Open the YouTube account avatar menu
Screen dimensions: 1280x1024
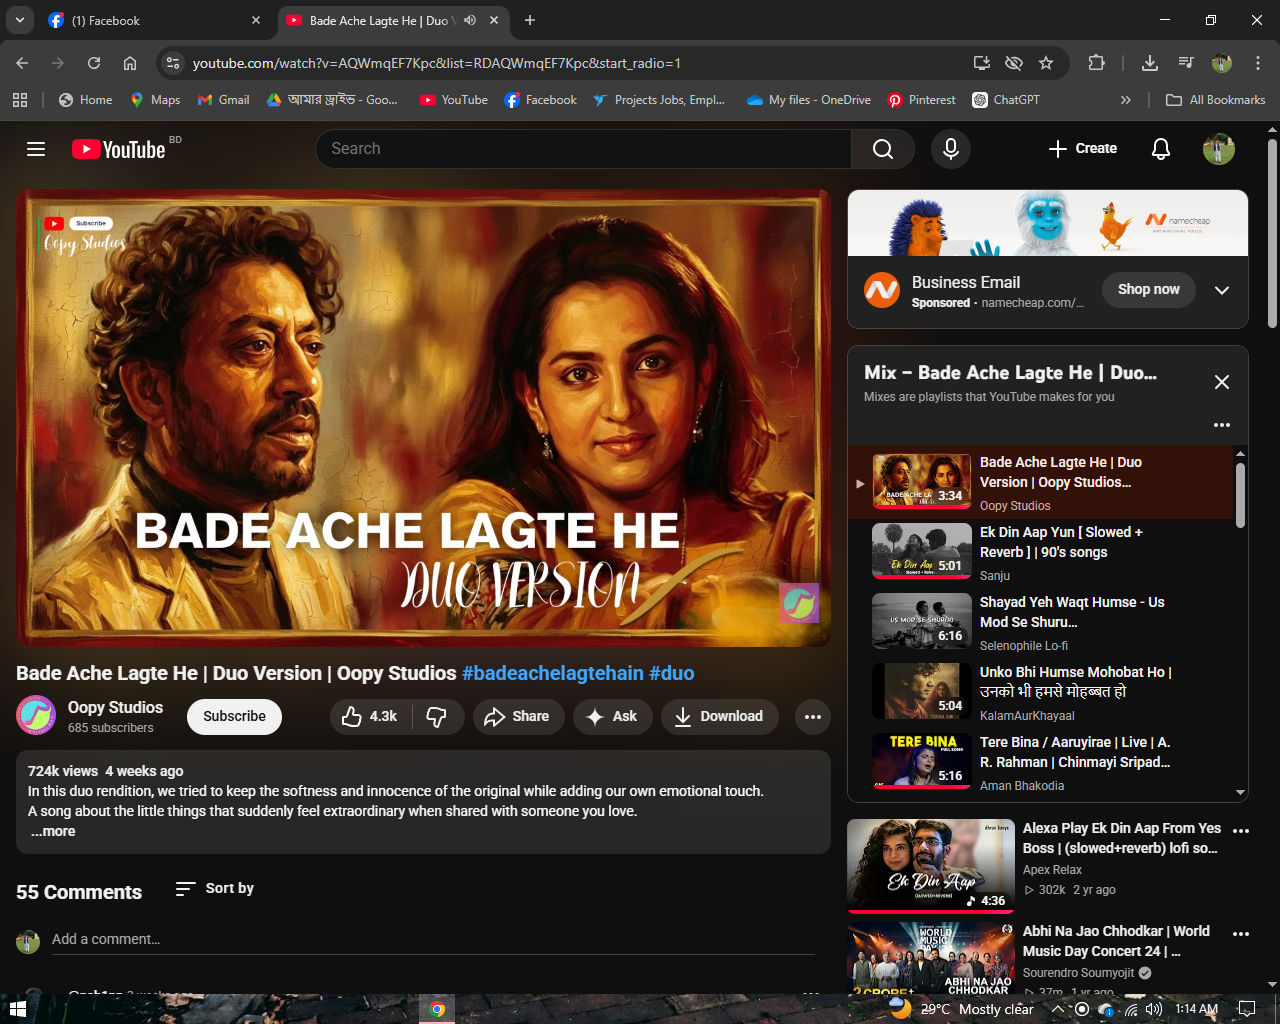pos(1218,149)
